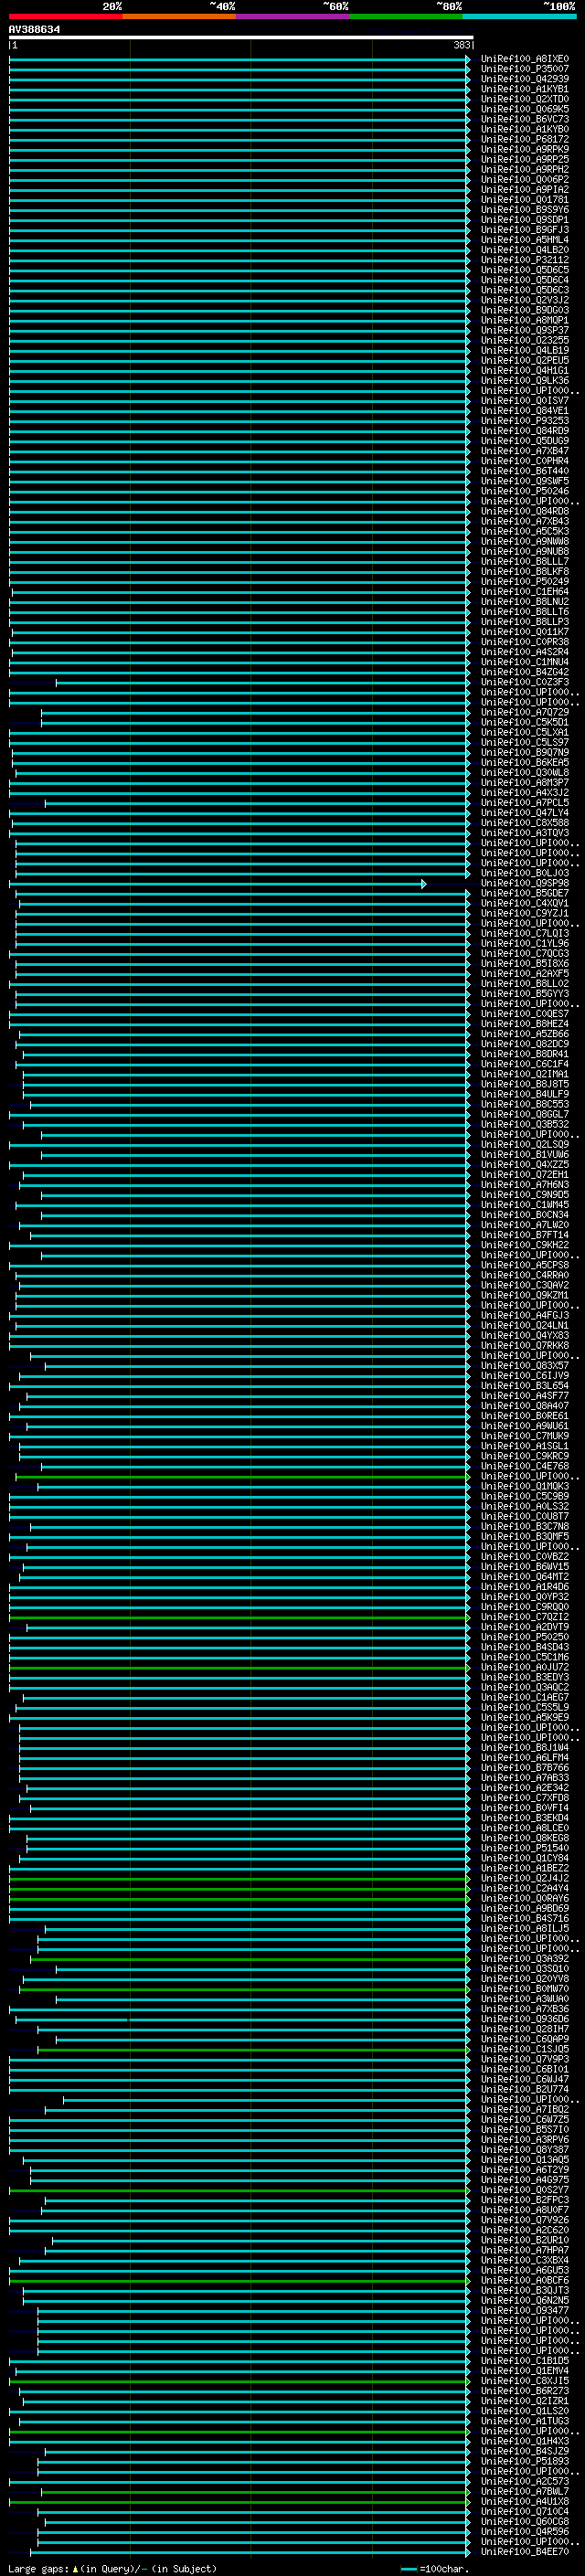Click the green alignment bar of UniRef100_A4U1X8

[240, 2501]
